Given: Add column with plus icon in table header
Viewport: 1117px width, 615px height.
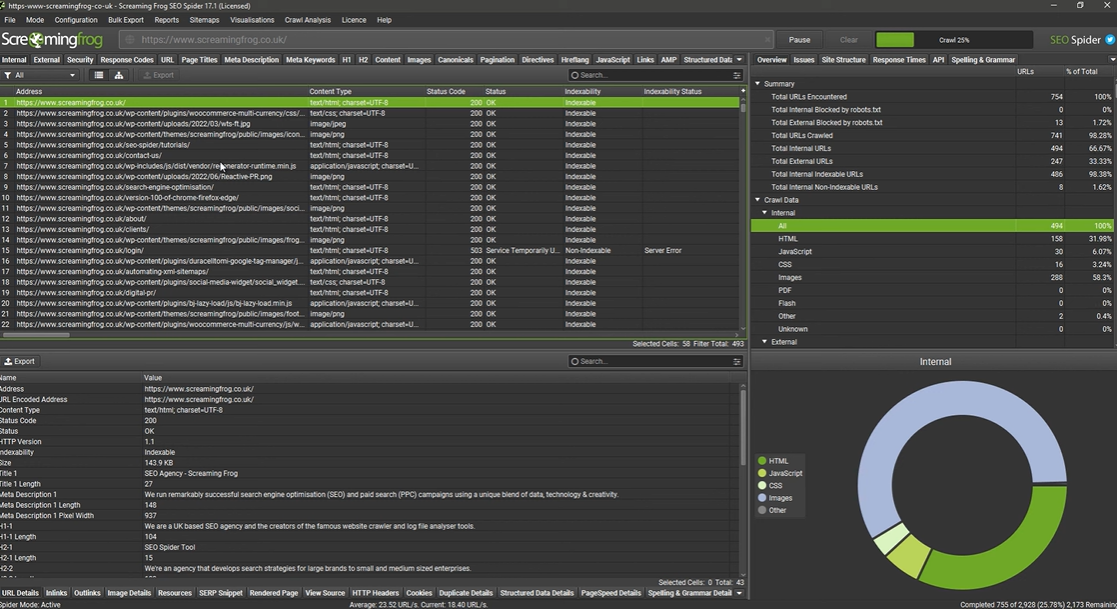Looking at the screenshot, I should [x=743, y=91].
